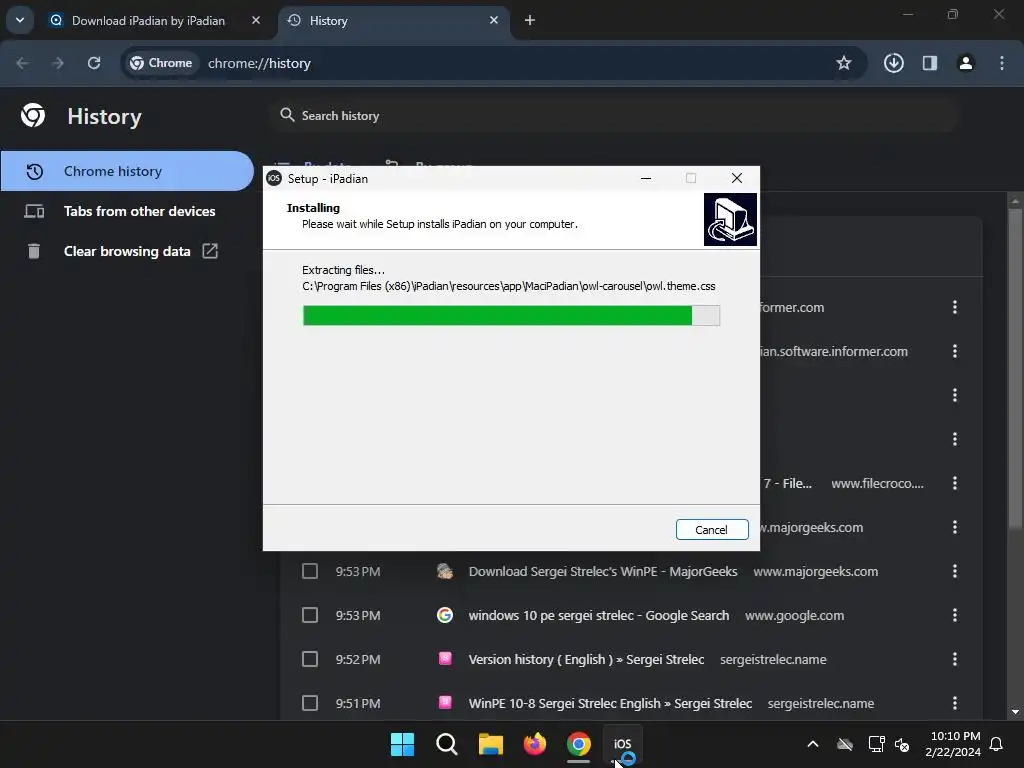Image resolution: width=1024 pixels, height=768 pixels.
Task: Click www.majorgeeks.com domain at 9:53 PM
Action: point(815,571)
